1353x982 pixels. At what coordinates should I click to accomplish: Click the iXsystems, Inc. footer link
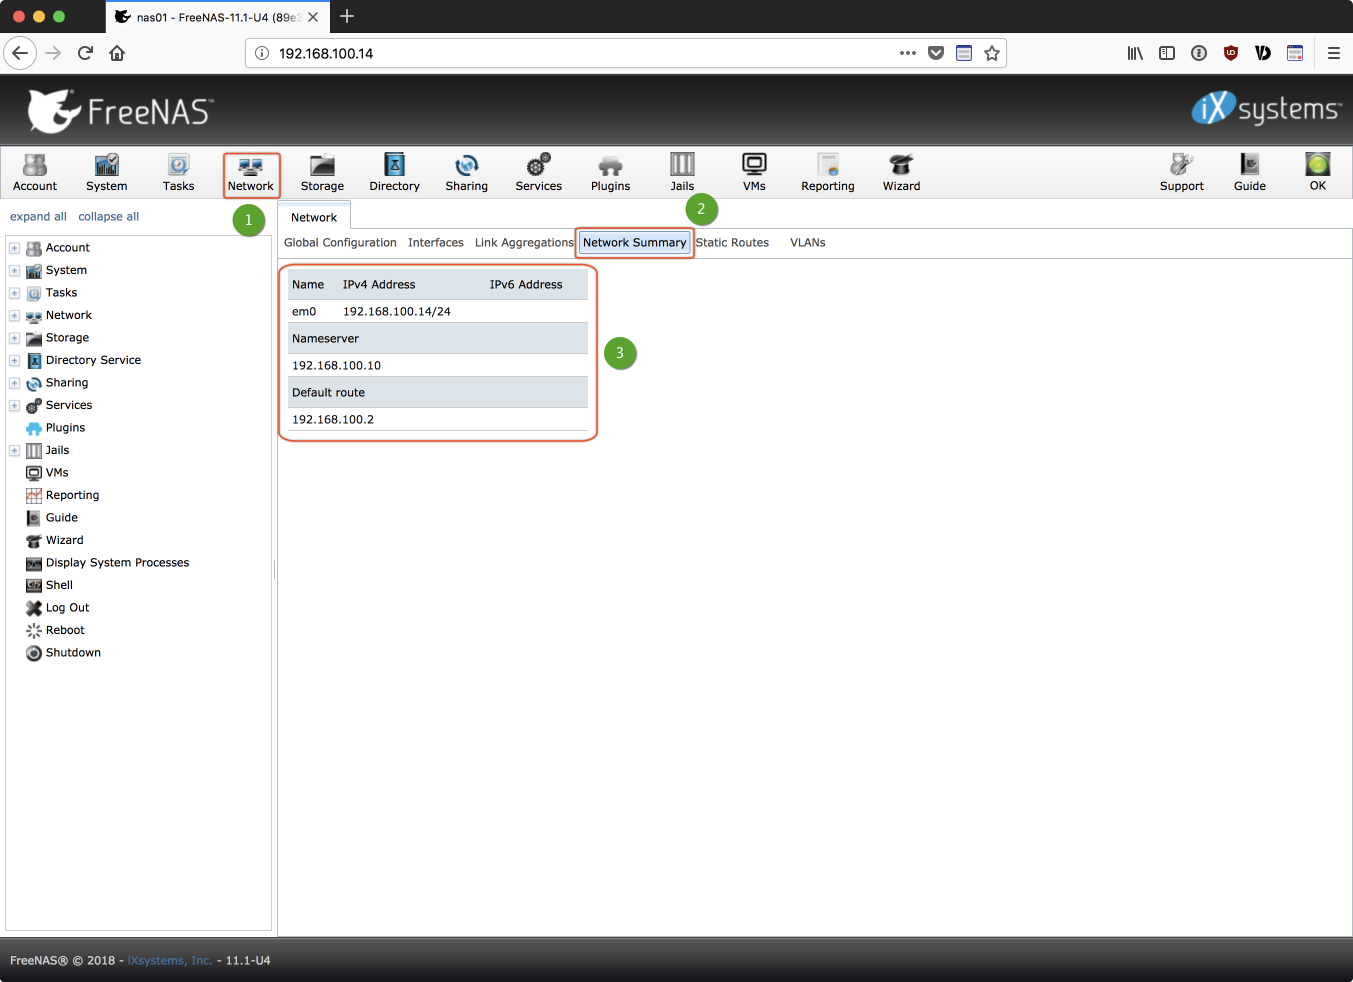tap(170, 961)
